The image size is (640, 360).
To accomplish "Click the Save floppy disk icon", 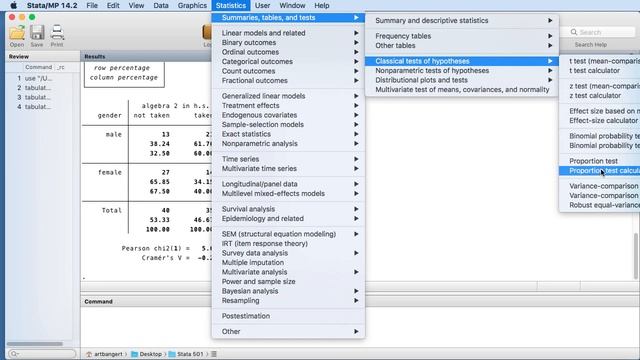I will click(x=37, y=33).
